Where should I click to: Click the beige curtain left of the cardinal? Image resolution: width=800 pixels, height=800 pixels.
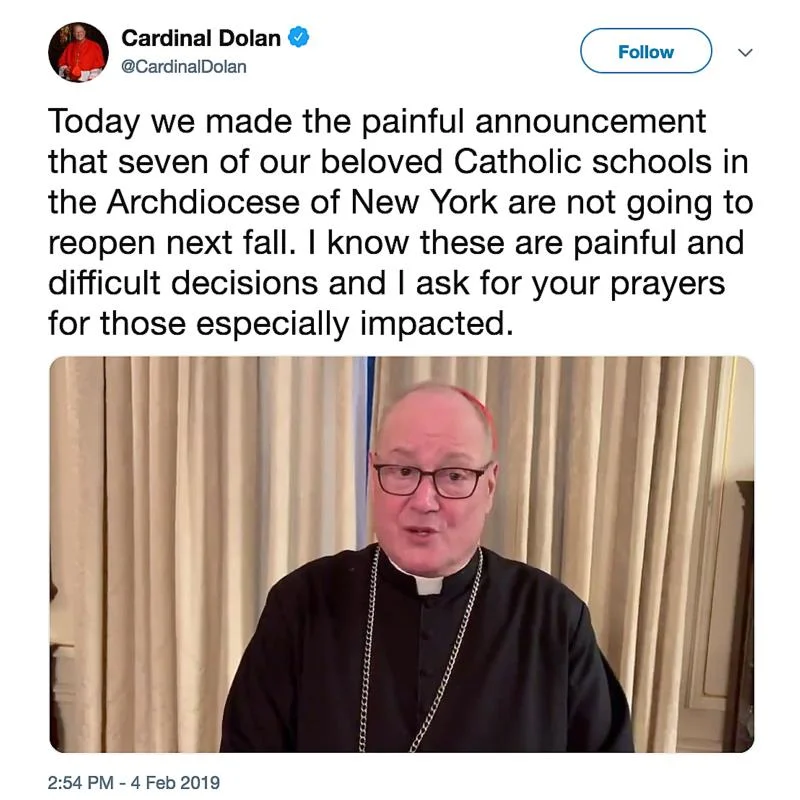(x=204, y=510)
